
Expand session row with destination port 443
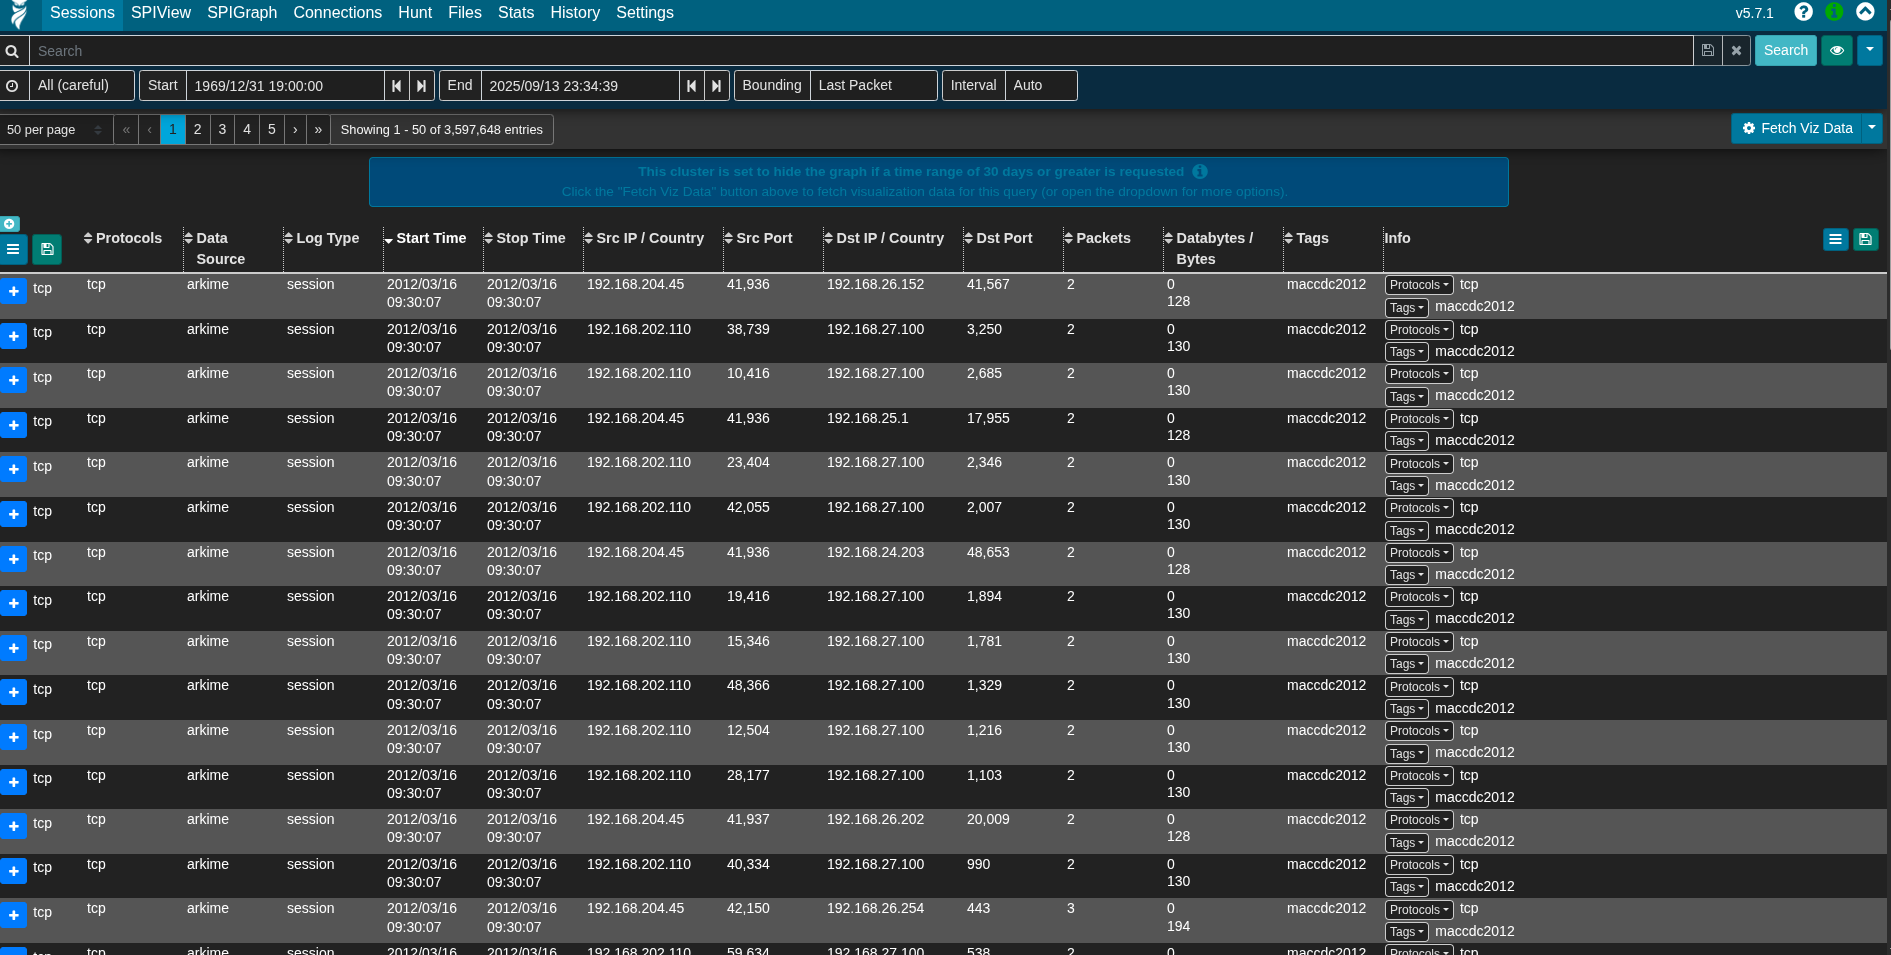[x=13, y=915]
